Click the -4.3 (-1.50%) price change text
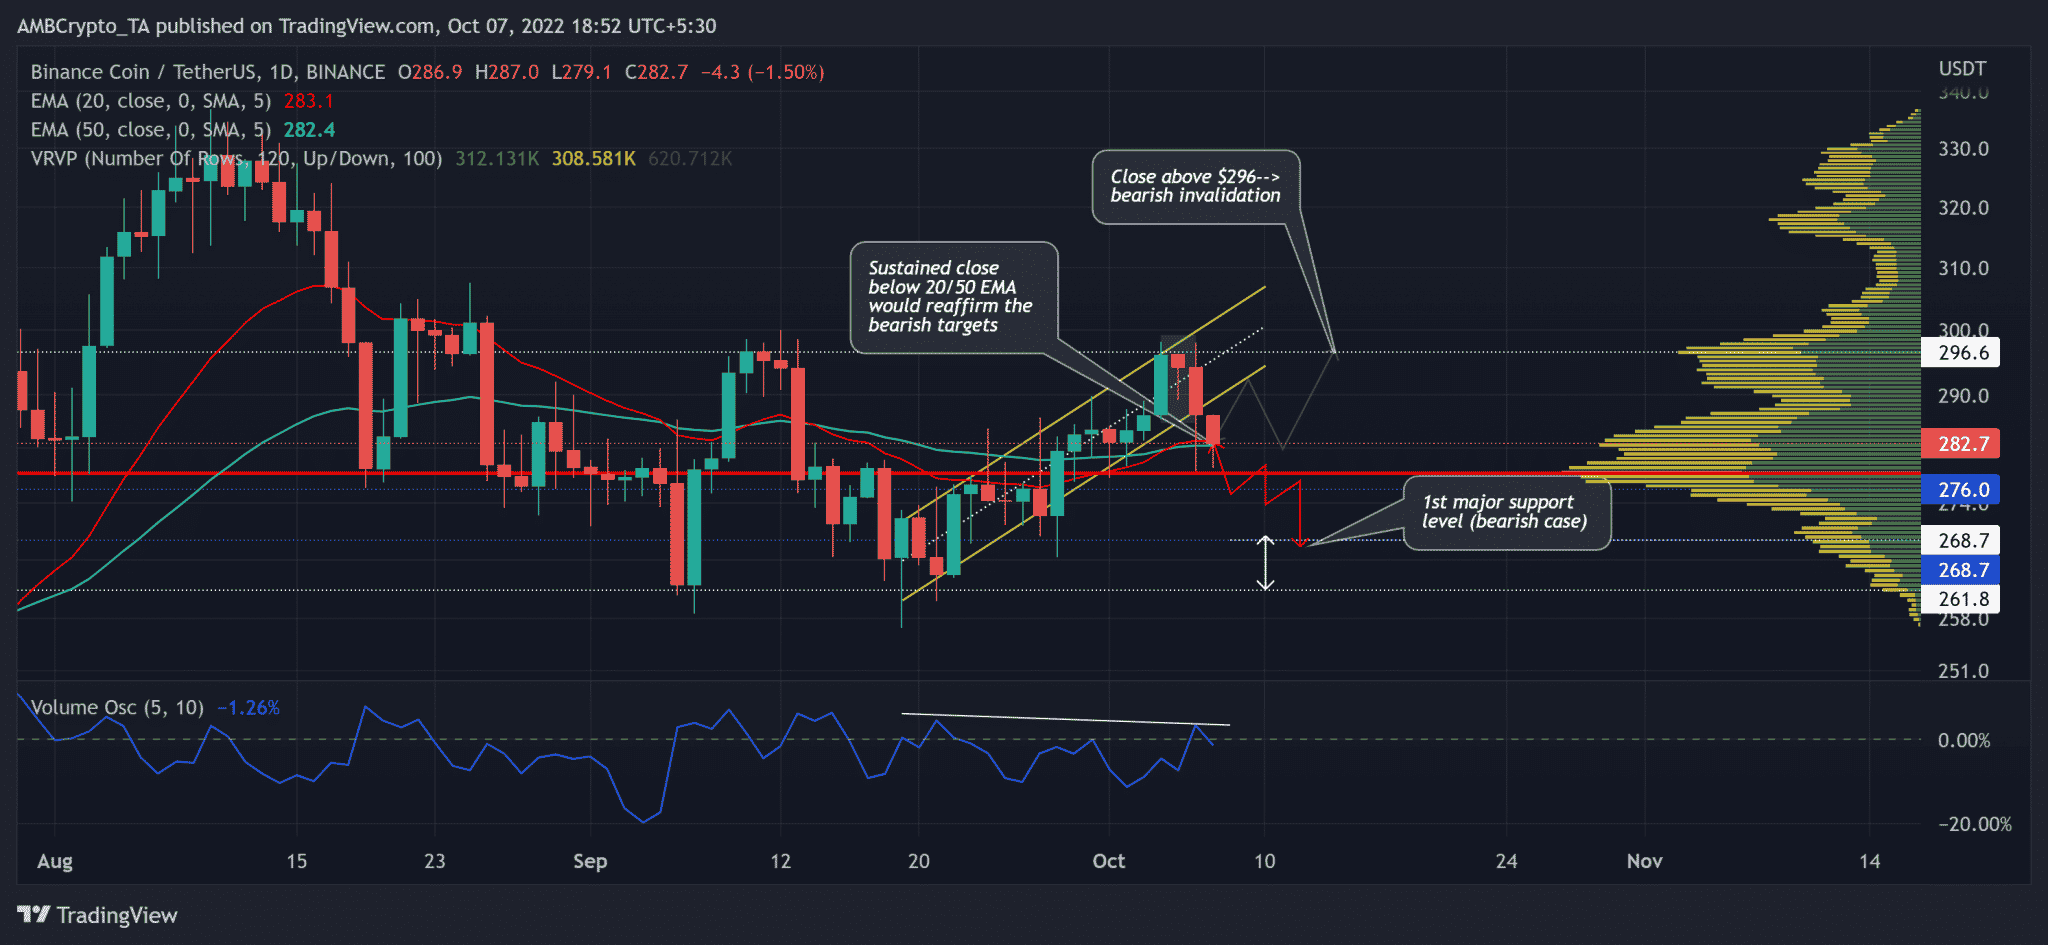2048x945 pixels. pyautogui.click(x=762, y=72)
